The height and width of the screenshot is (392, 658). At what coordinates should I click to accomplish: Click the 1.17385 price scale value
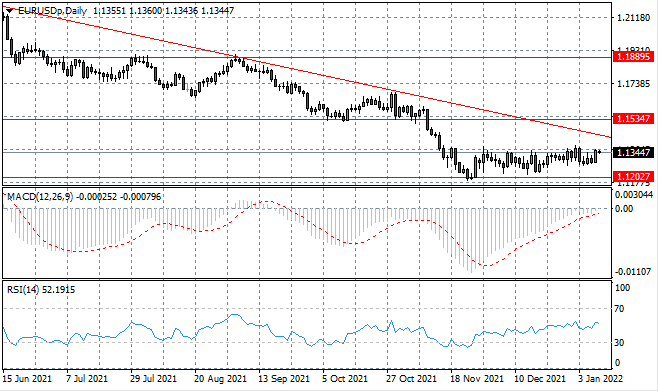point(633,84)
